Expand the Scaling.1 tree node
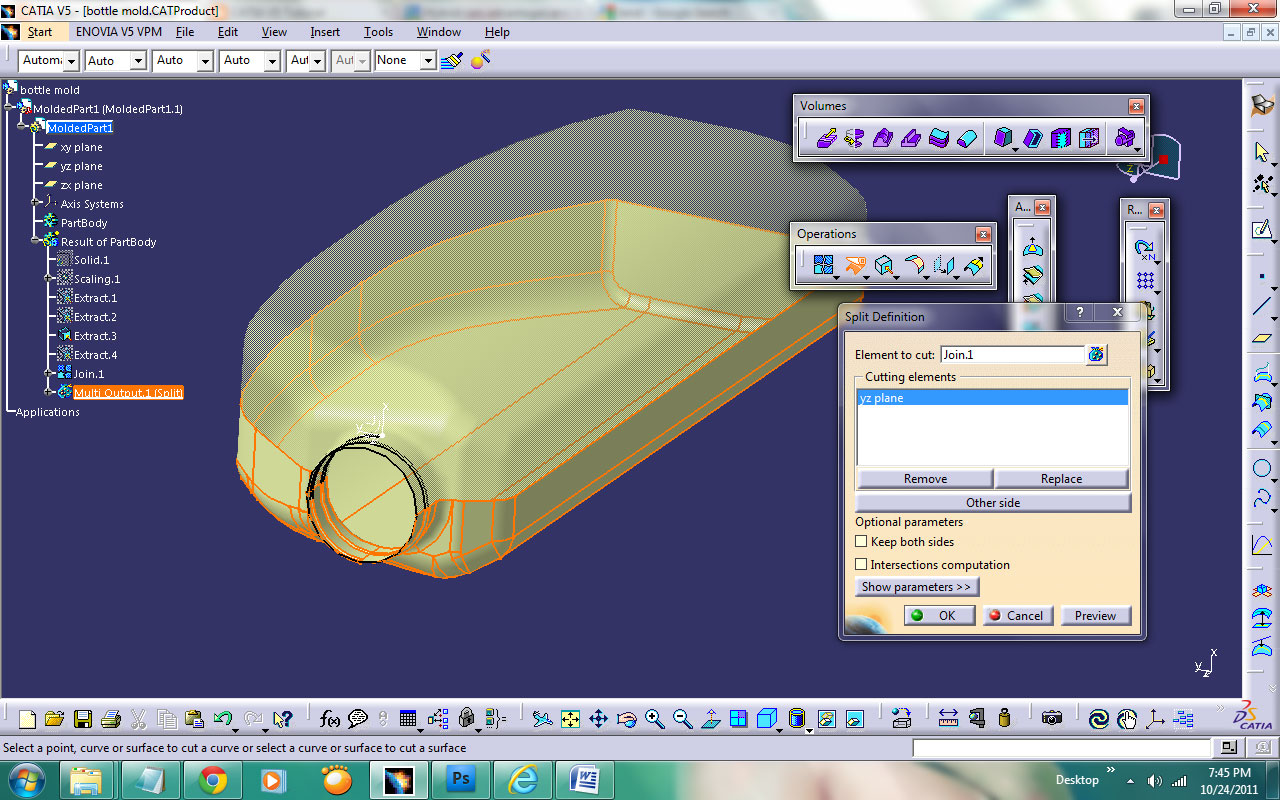Image resolution: width=1280 pixels, height=800 pixels. 49,279
